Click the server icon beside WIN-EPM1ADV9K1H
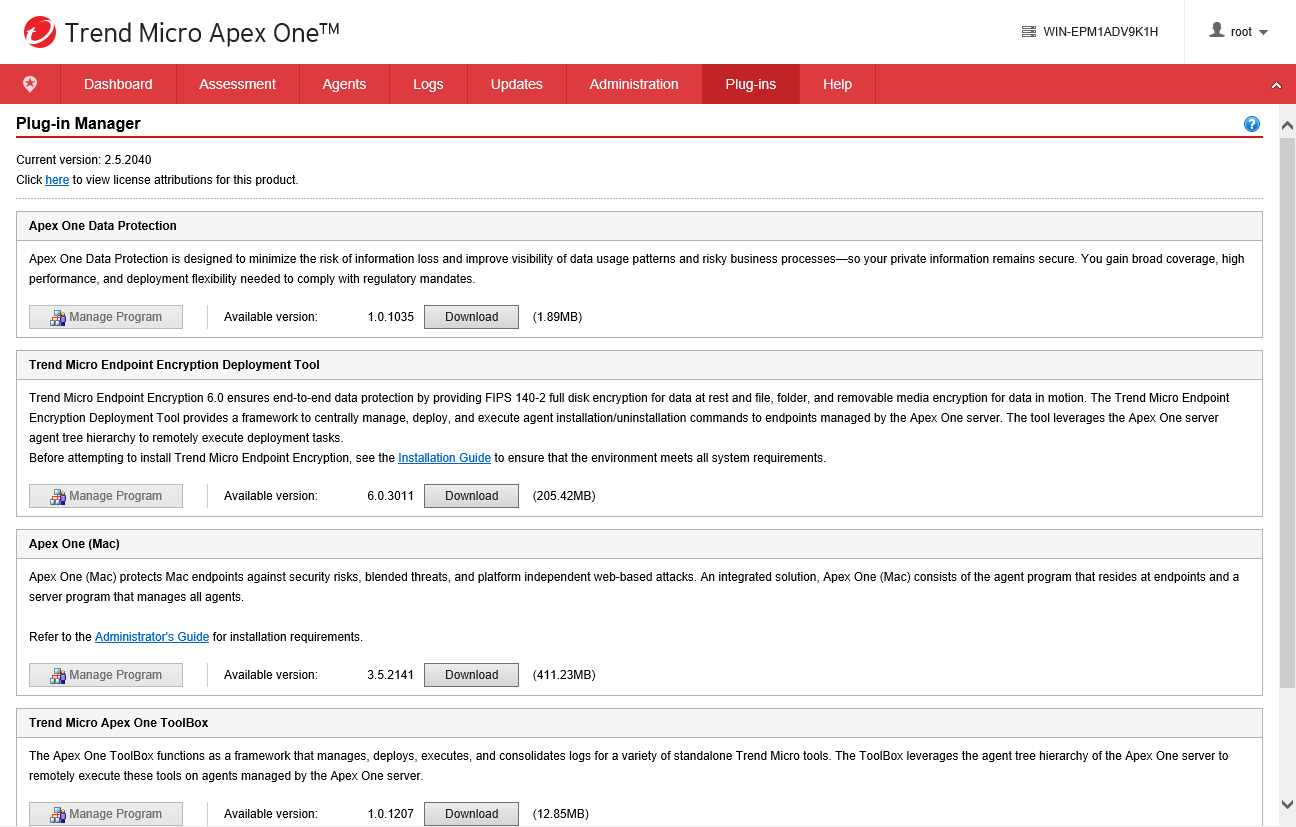 tap(1029, 32)
